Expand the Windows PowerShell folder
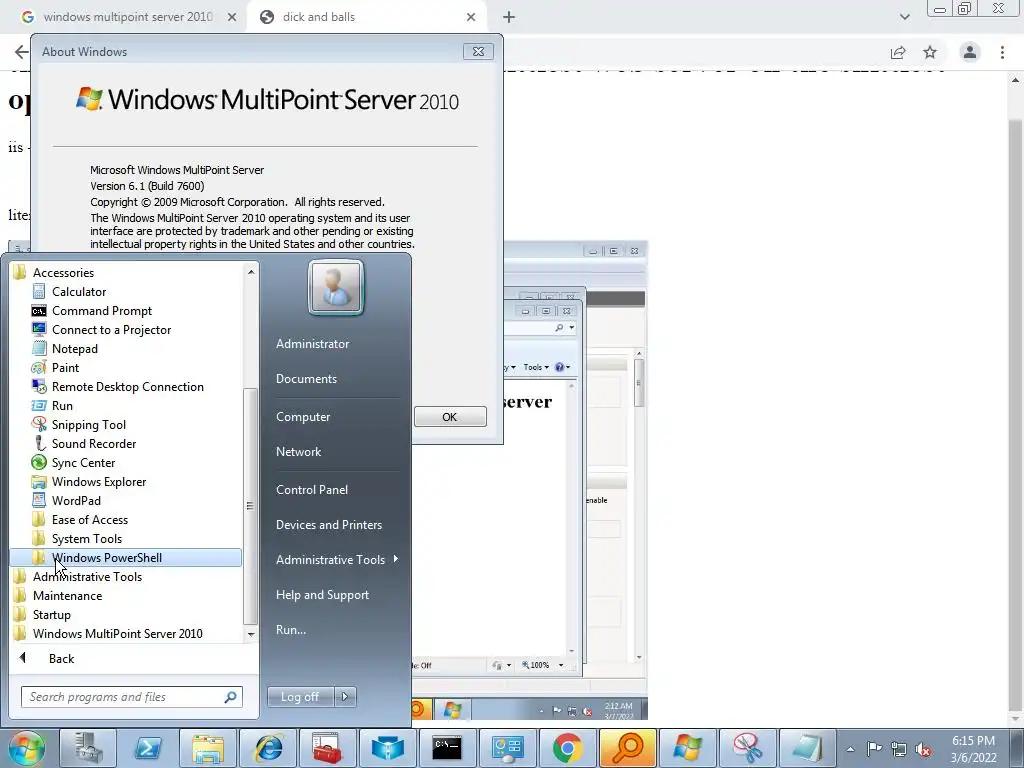 tap(126, 558)
